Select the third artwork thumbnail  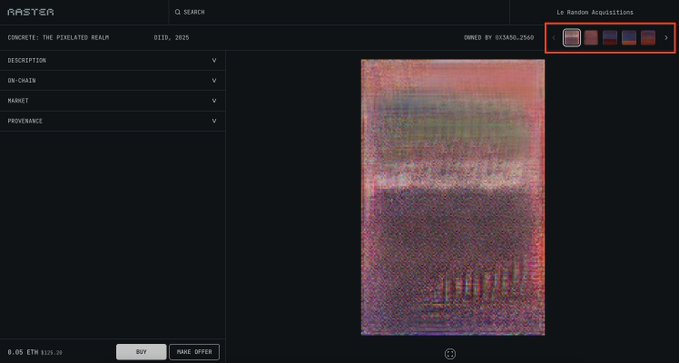point(610,38)
